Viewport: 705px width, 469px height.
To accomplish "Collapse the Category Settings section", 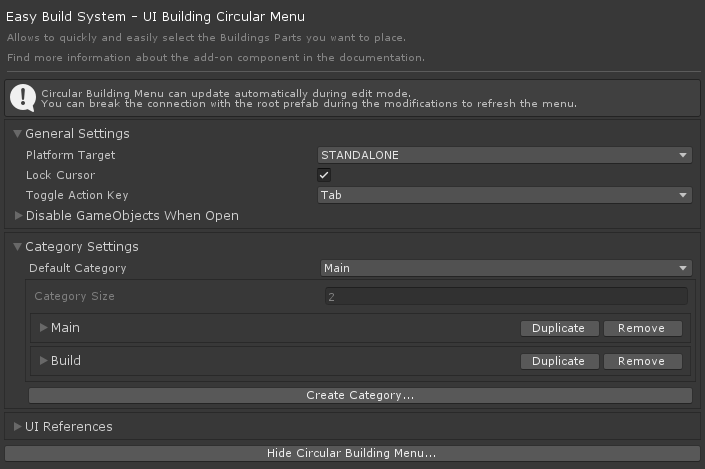I will tap(18, 247).
